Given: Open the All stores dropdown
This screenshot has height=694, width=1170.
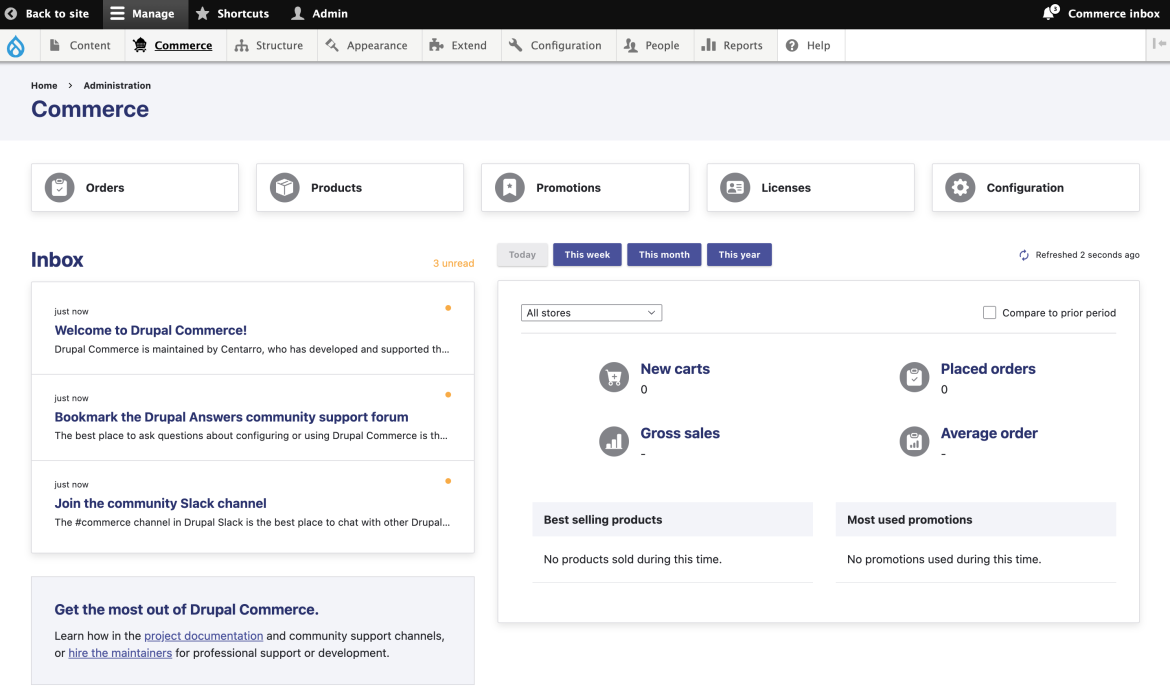Looking at the screenshot, I should click(x=591, y=313).
